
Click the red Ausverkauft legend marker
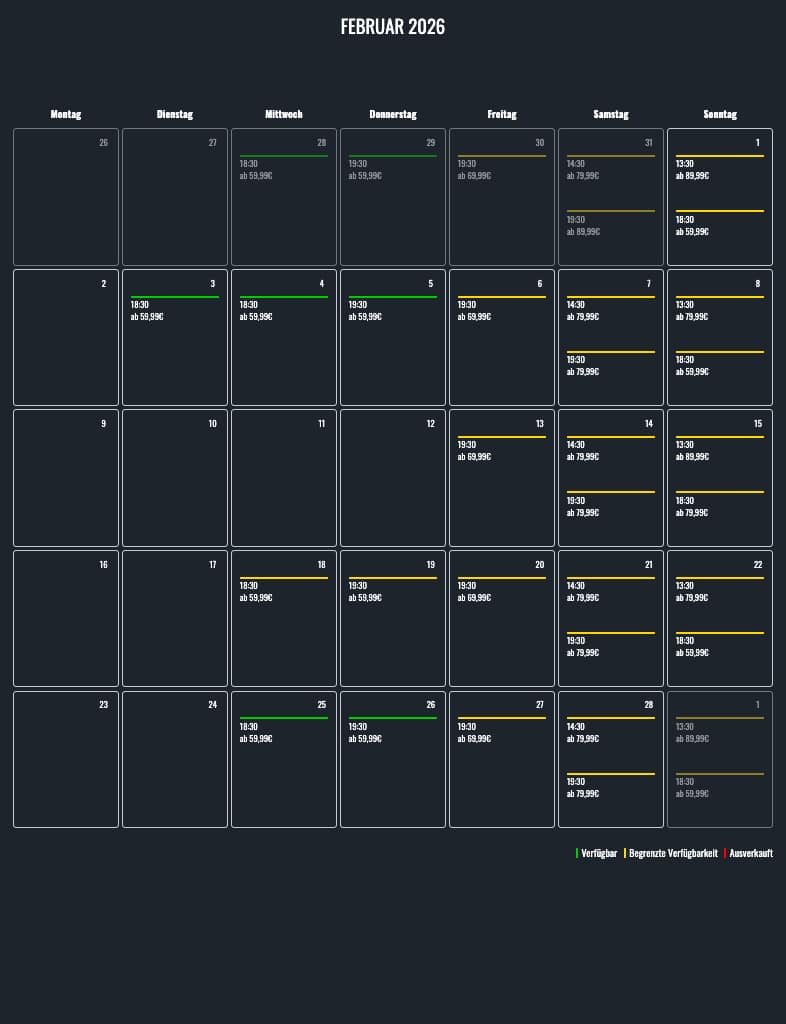pos(725,853)
